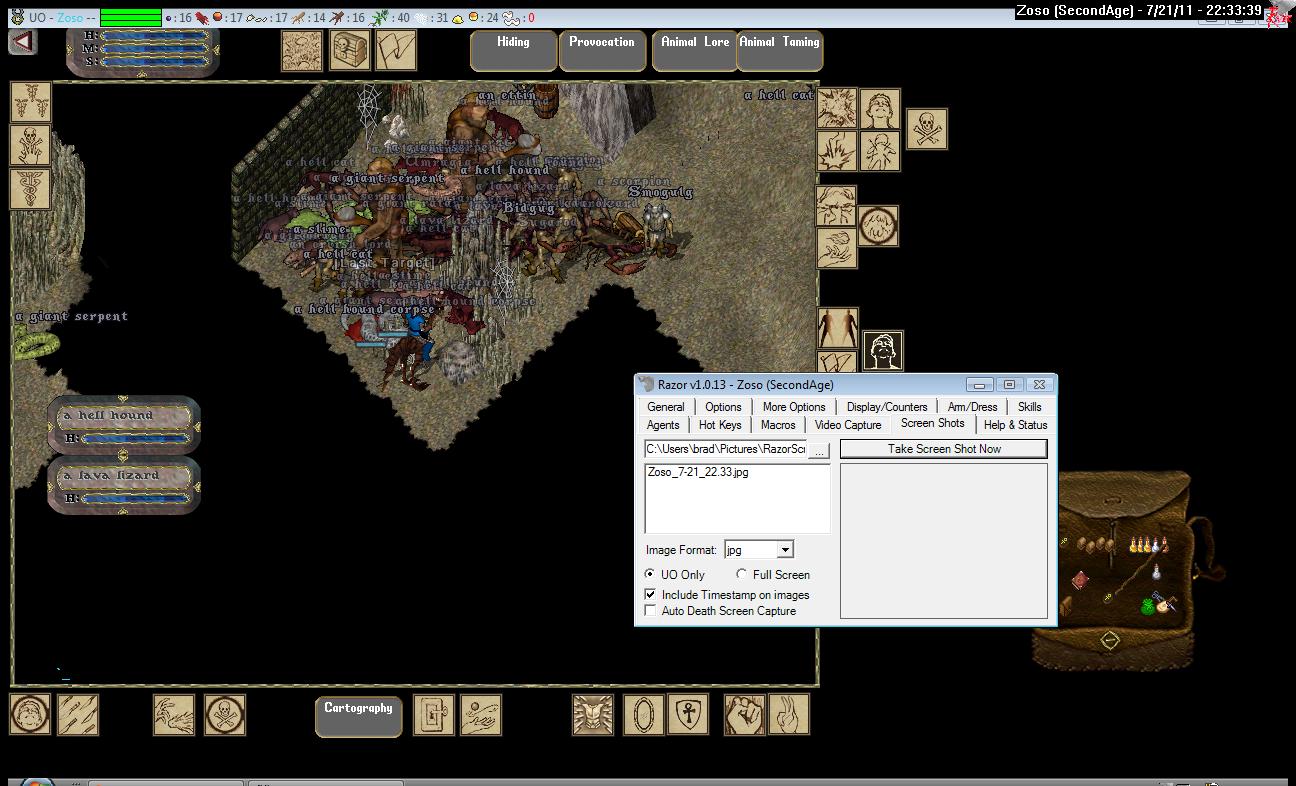The height and width of the screenshot is (786, 1296).
Task: Activate the Provocation skill button
Action: (602, 50)
